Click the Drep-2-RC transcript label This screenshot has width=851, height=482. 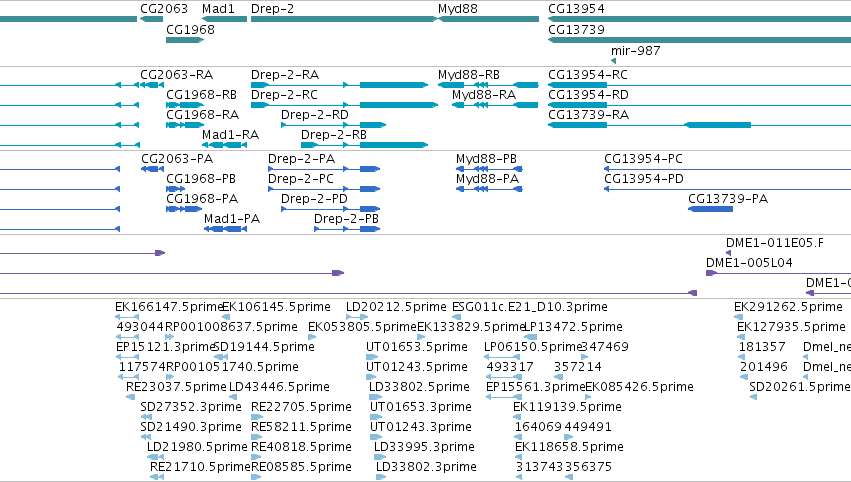click(x=284, y=95)
